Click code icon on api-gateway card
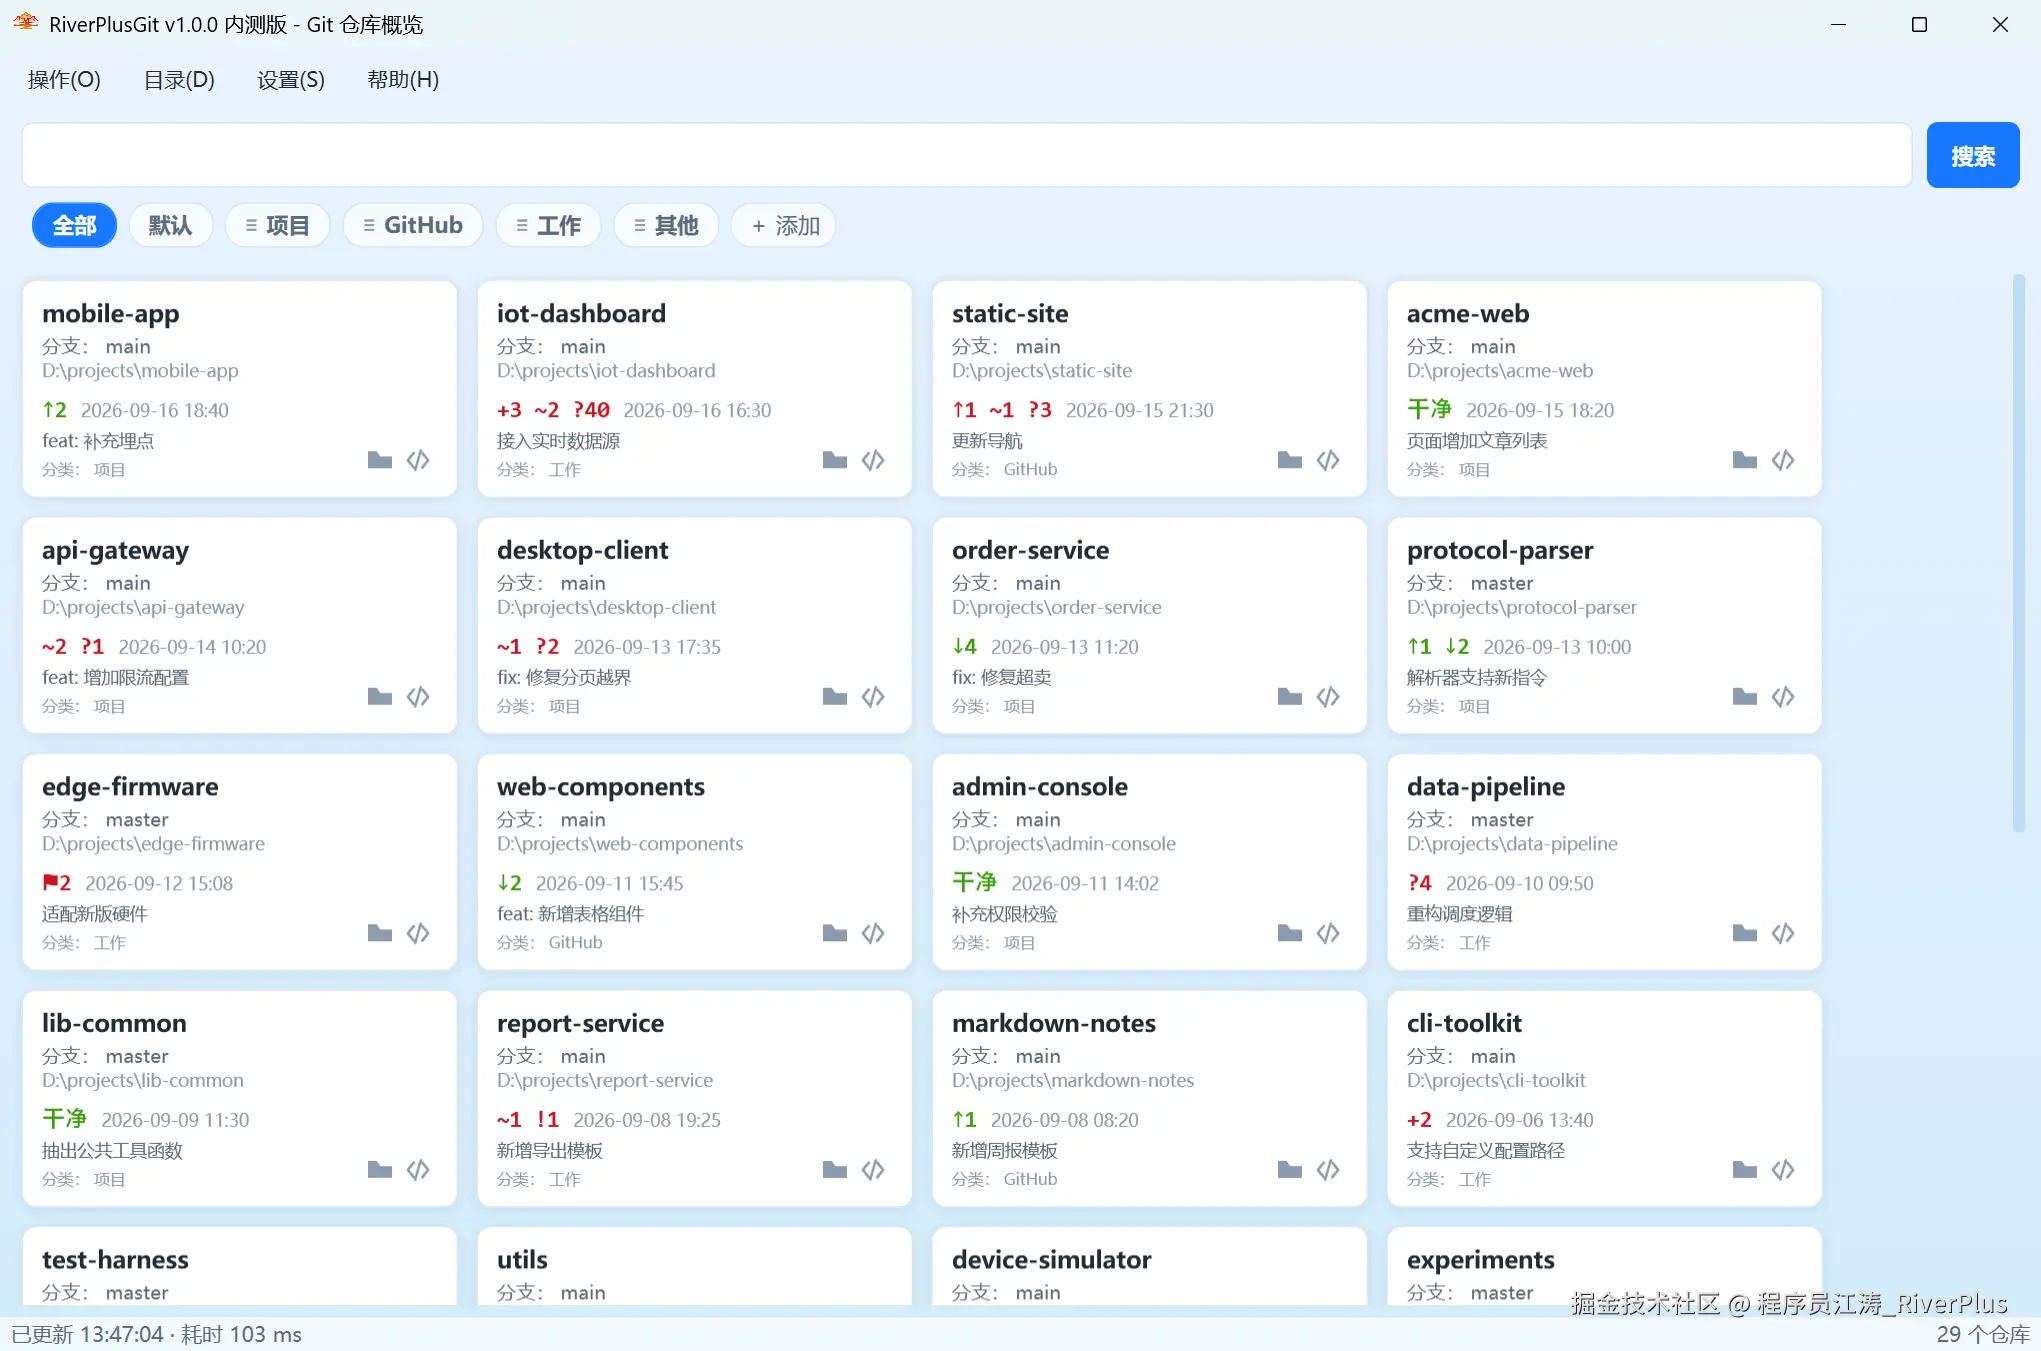The image size is (2041, 1351). [x=418, y=697]
